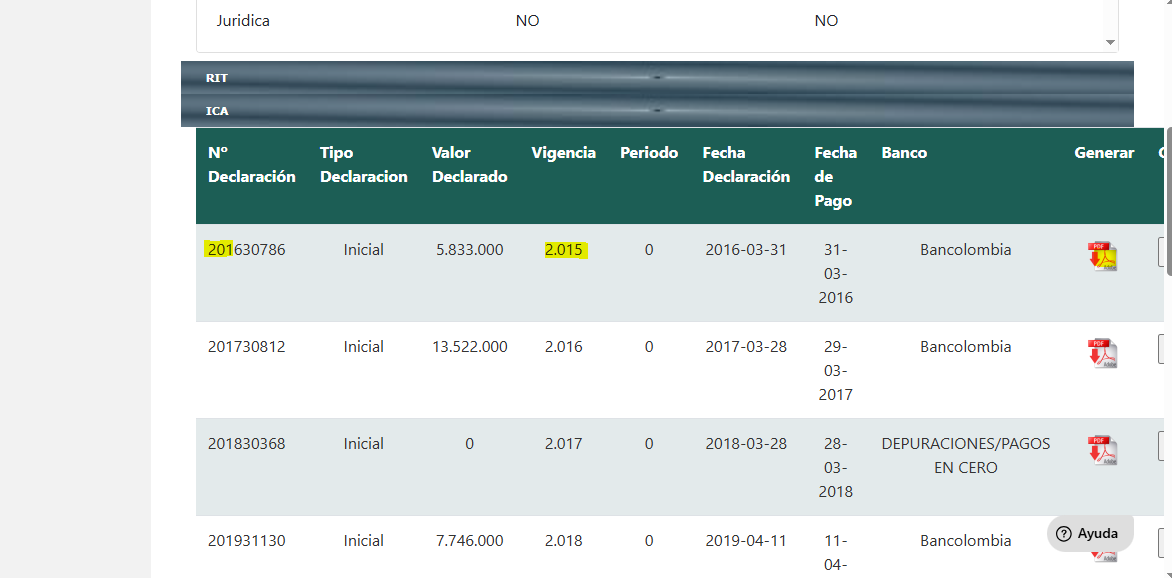Click the Valor Declarado column header
This screenshot has width=1172, height=578.
point(469,165)
